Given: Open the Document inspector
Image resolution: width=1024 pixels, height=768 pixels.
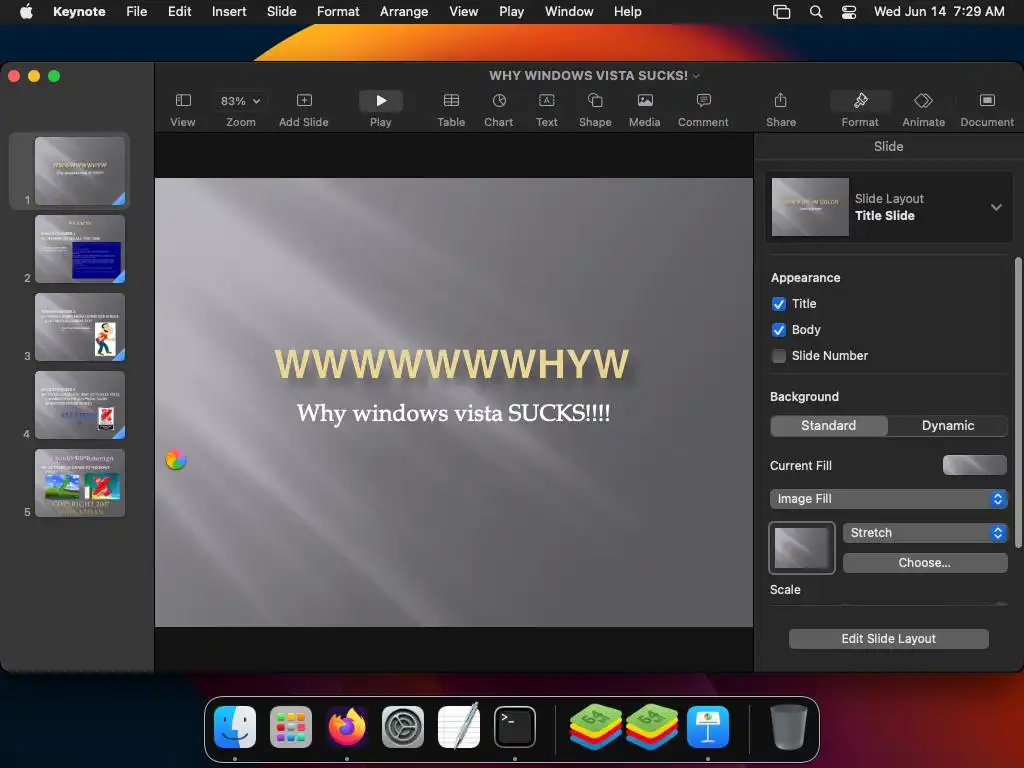Looking at the screenshot, I should 987,109.
